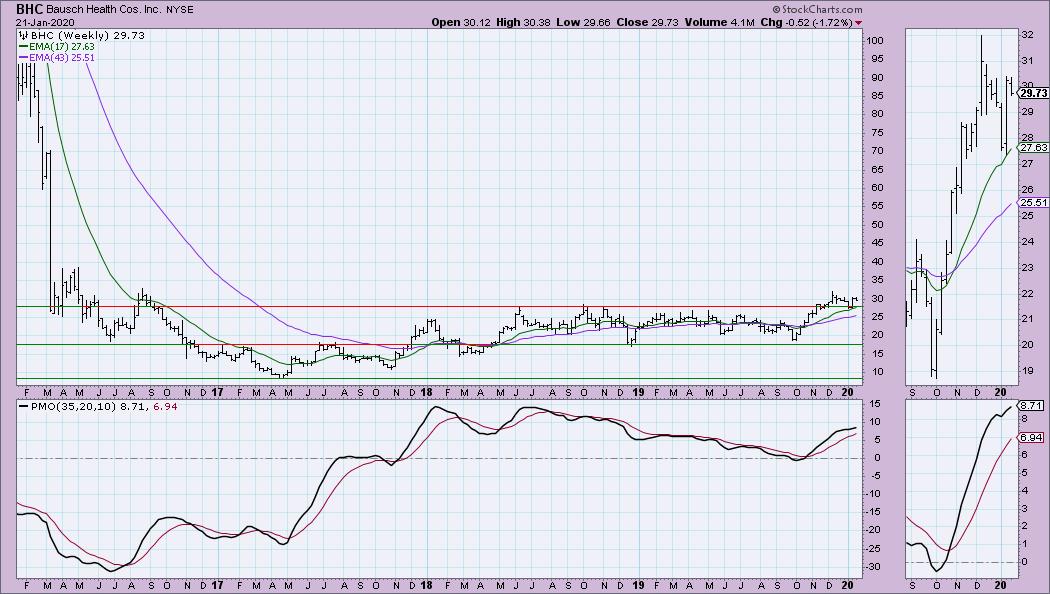Click the 100 label on the price axis
This screenshot has height=594, width=1050.
click(875, 40)
